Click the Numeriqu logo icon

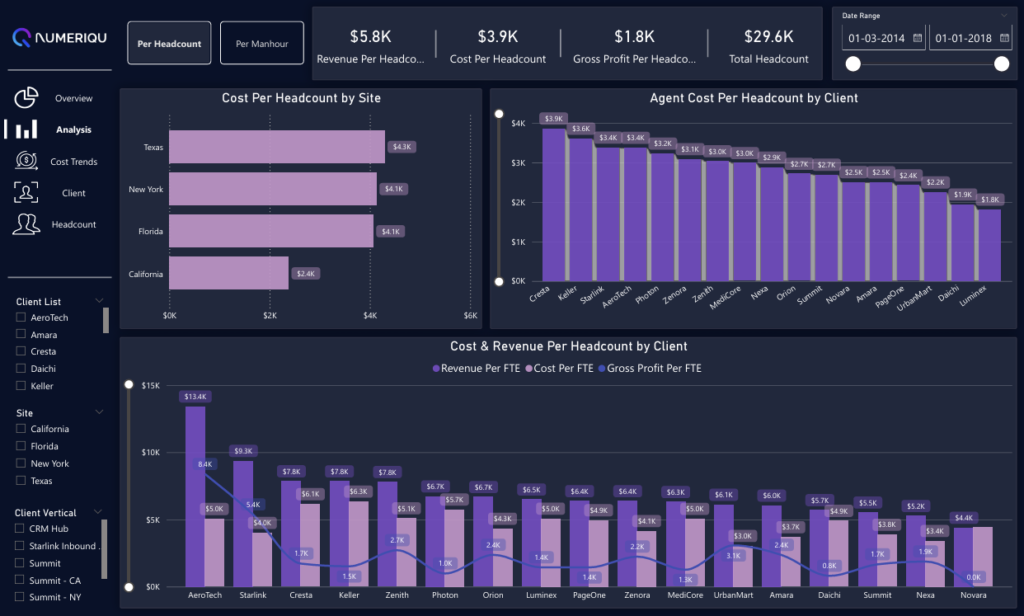tap(22, 39)
